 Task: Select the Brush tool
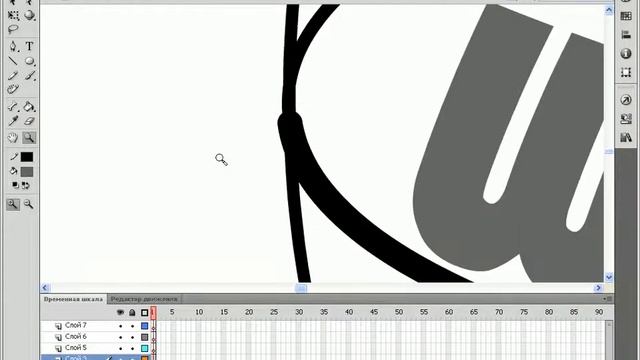(x=29, y=76)
